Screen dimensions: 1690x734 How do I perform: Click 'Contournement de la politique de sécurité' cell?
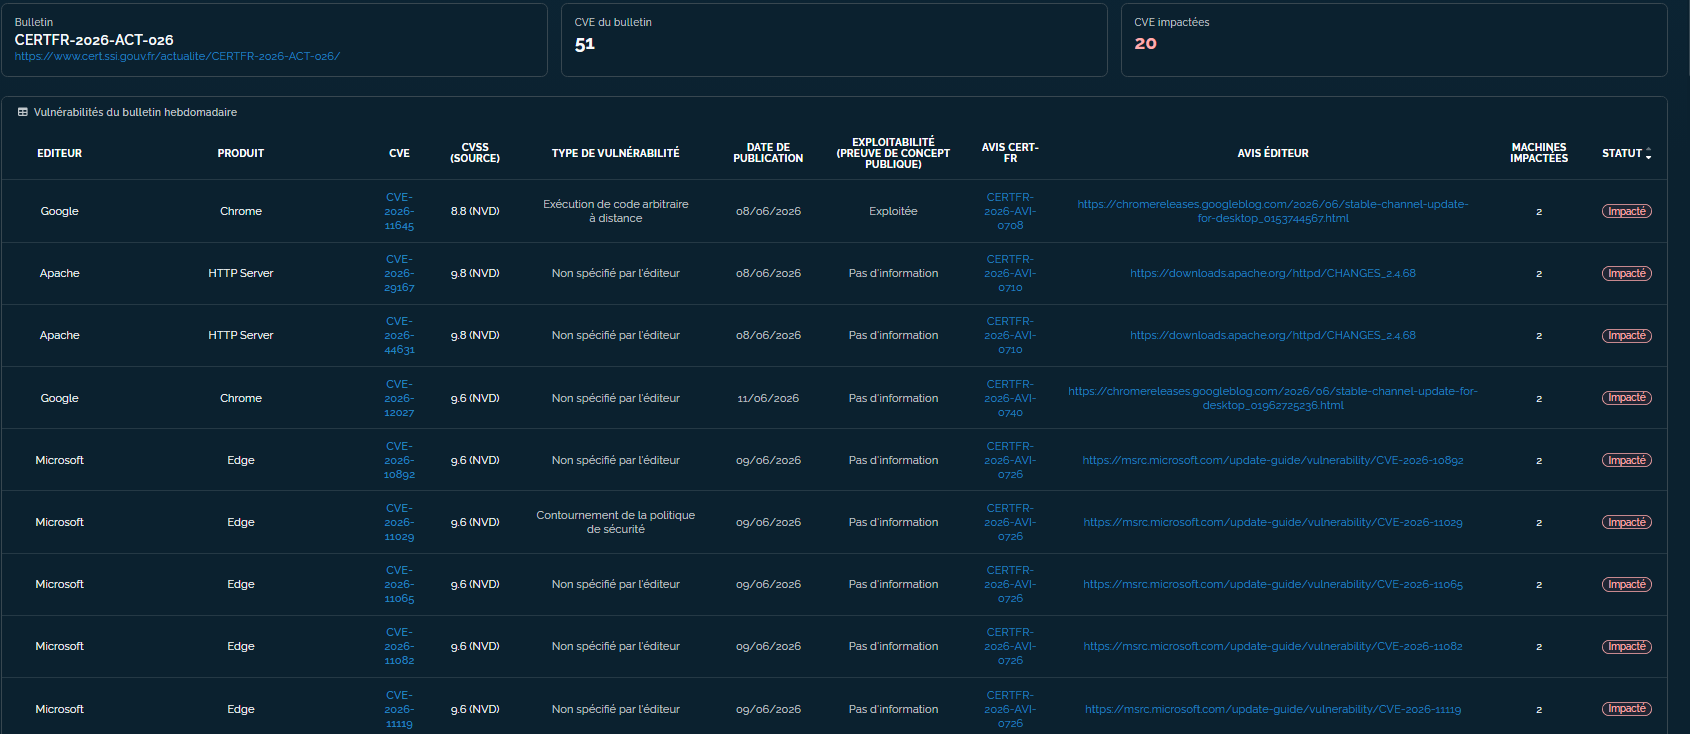(616, 522)
